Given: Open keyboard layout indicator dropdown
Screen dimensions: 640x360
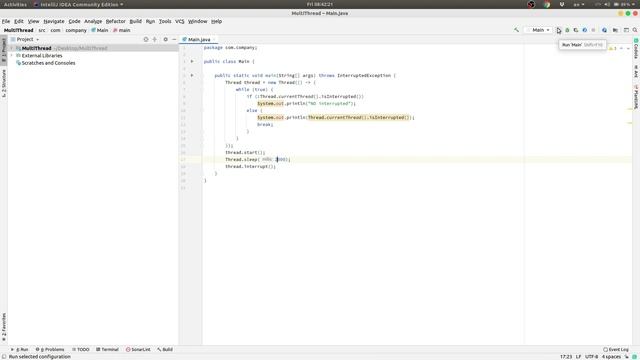Looking at the screenshot, I should click(x=578, y=4).
